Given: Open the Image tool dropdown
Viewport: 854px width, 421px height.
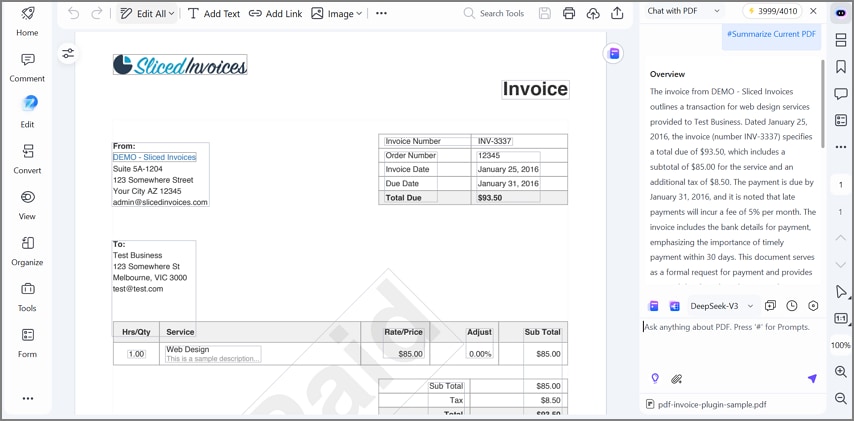Looking at the screenshot, I should [337, 14].
